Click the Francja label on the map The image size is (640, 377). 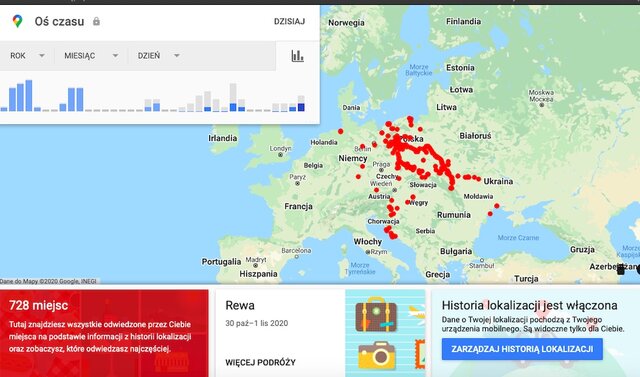click(298, 206)
